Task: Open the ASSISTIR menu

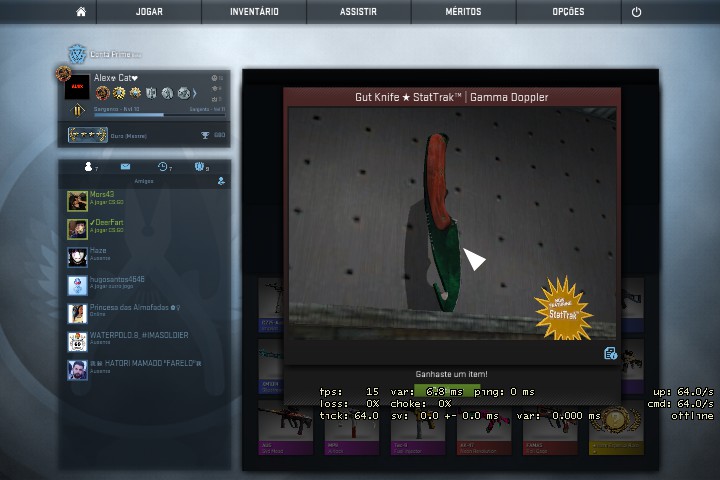Action: tap(358, 11)
